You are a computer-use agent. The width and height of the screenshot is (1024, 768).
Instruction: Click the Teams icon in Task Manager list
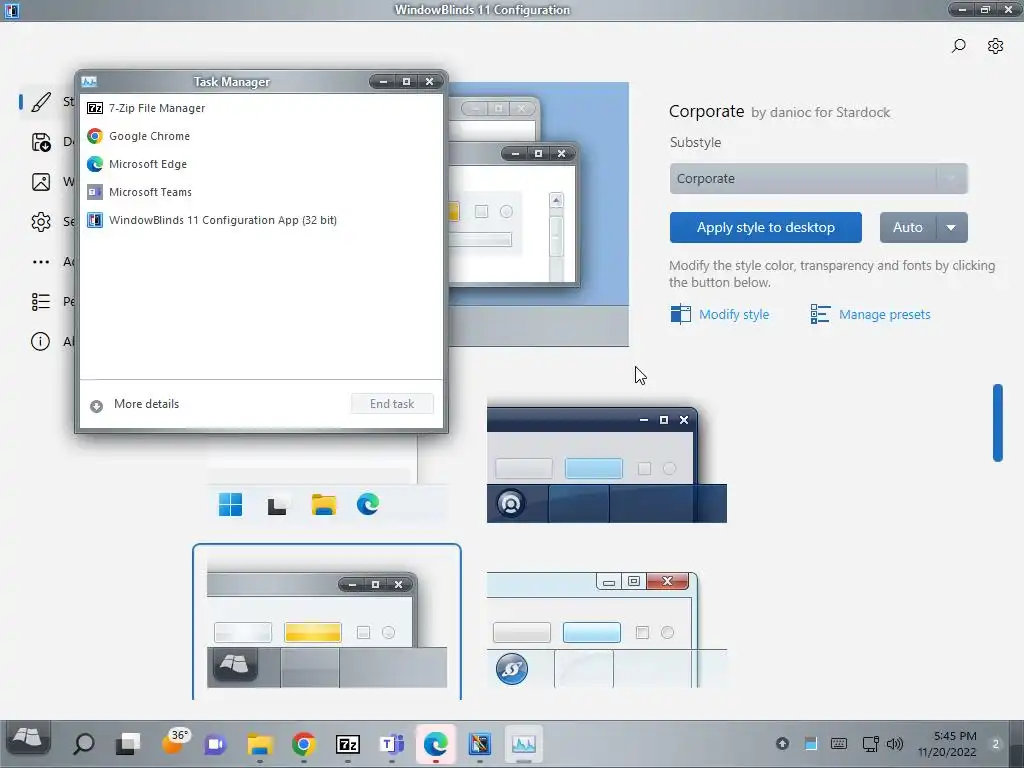[95, 192]
